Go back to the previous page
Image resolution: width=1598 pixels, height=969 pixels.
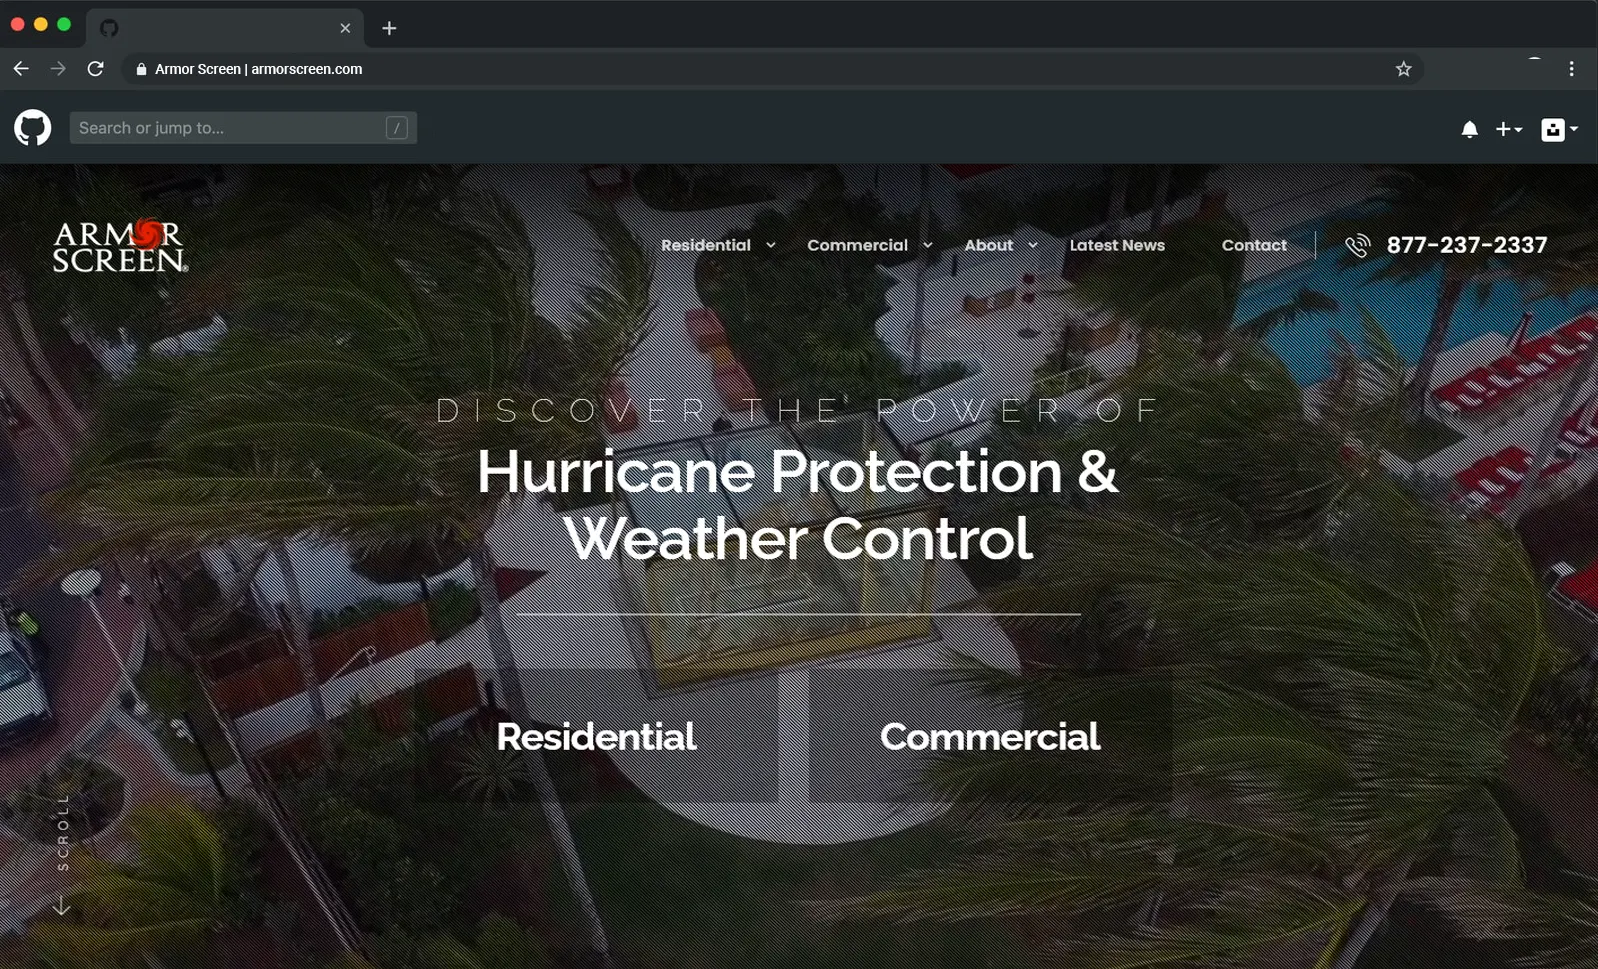[21, 69]
